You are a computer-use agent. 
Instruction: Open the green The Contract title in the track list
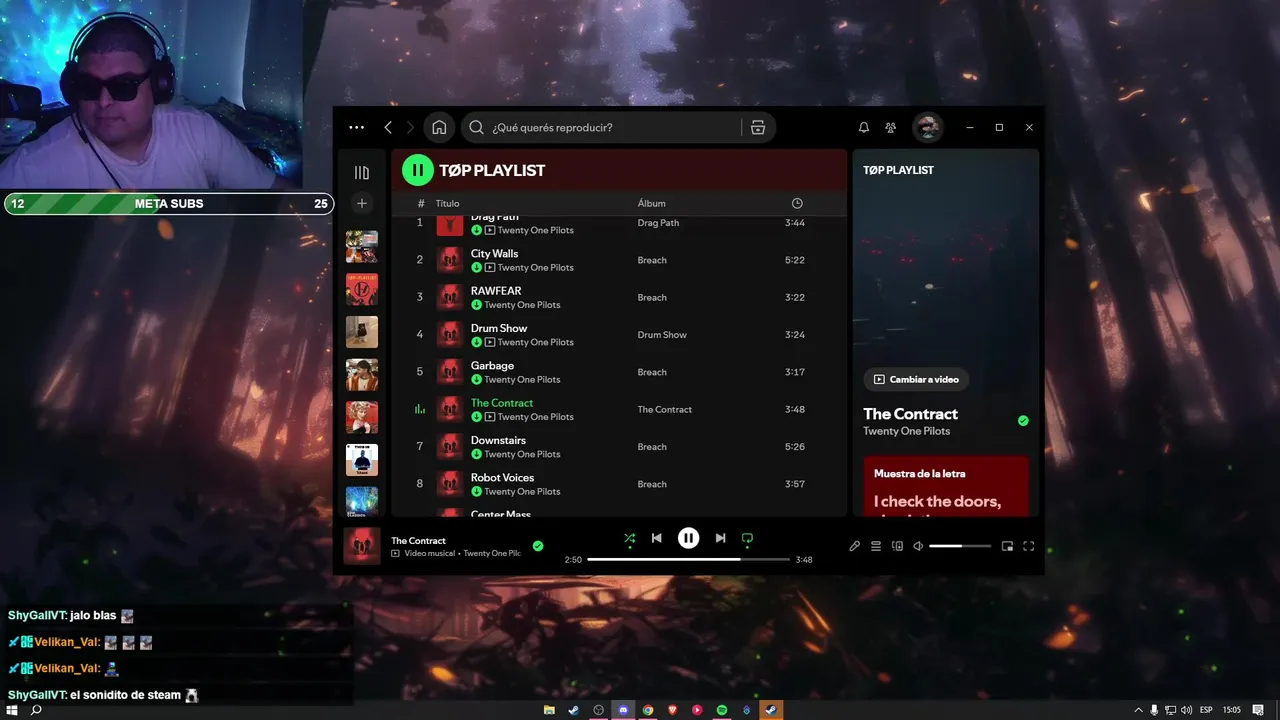tap(502, 403)
